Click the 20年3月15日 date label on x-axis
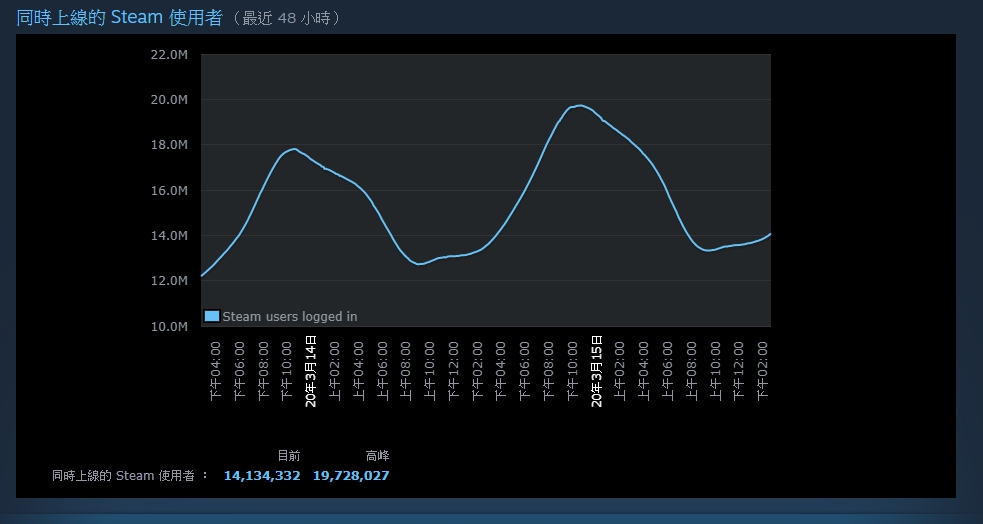The height and width of the screenshot is (524, 983). point(596,371)
